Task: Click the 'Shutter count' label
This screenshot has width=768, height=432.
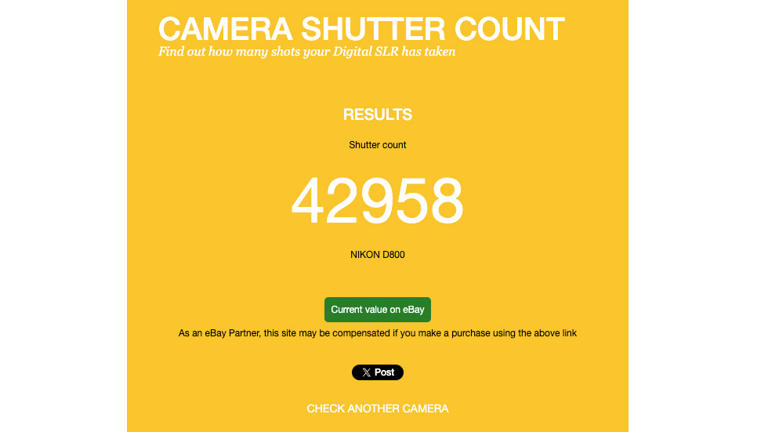Action: 377,145
